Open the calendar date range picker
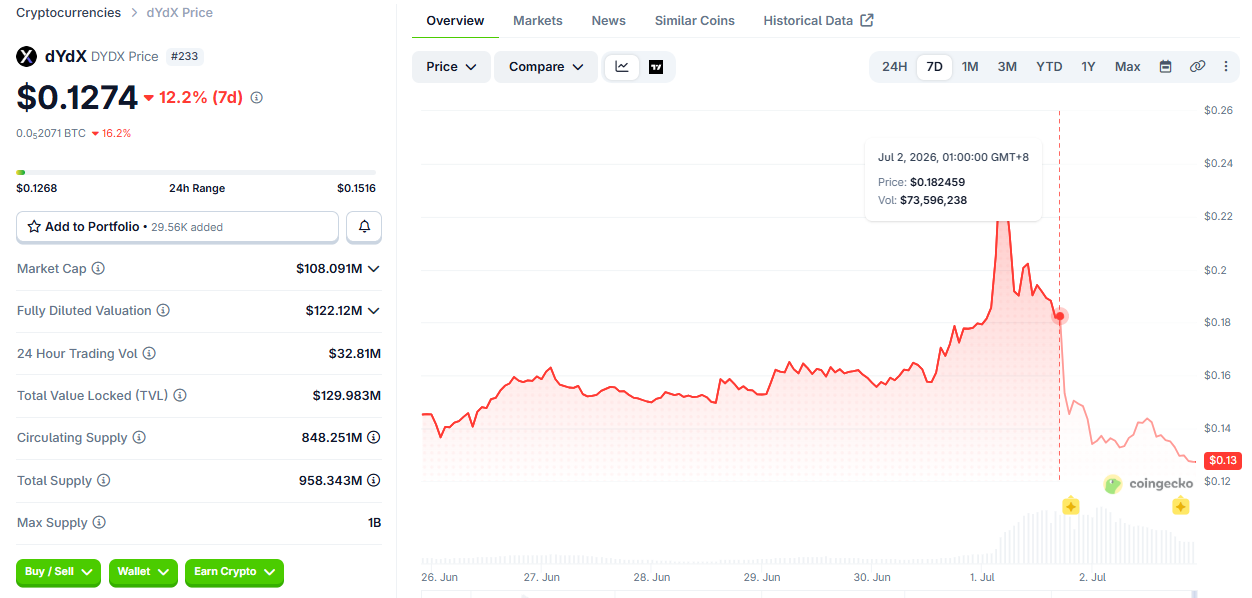Screen dimensions: 1252x598 pyautogui.click(x=1165, y=67)
